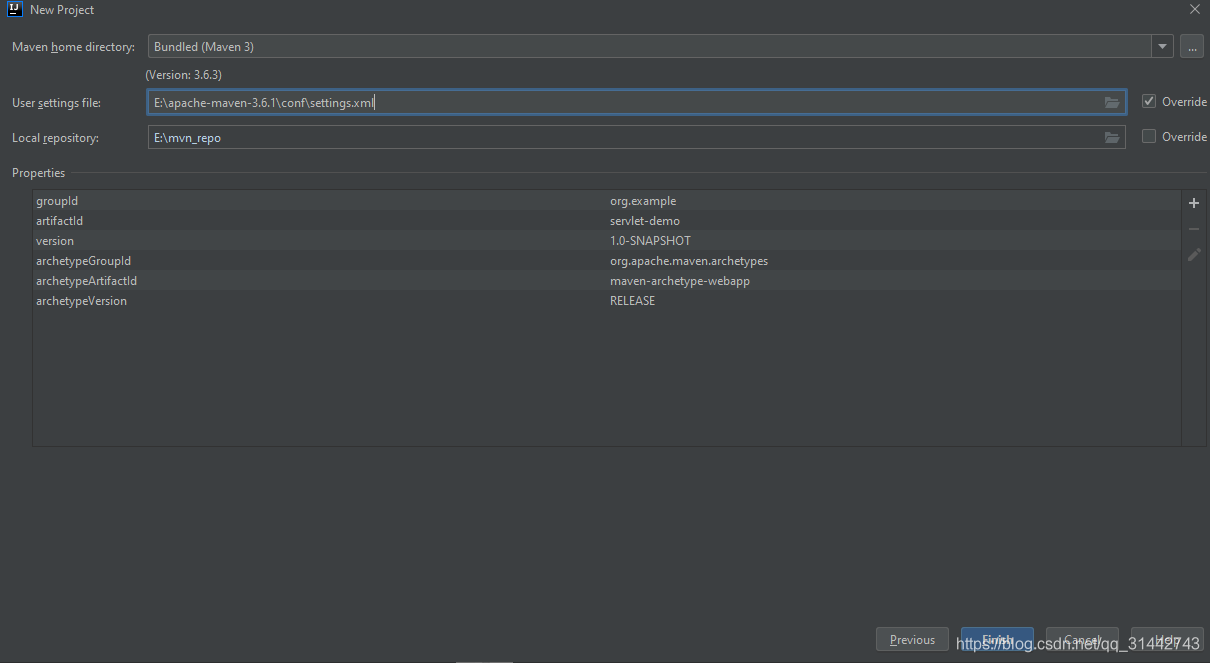Uncheck Override for User settings file

click(1149, 101)
